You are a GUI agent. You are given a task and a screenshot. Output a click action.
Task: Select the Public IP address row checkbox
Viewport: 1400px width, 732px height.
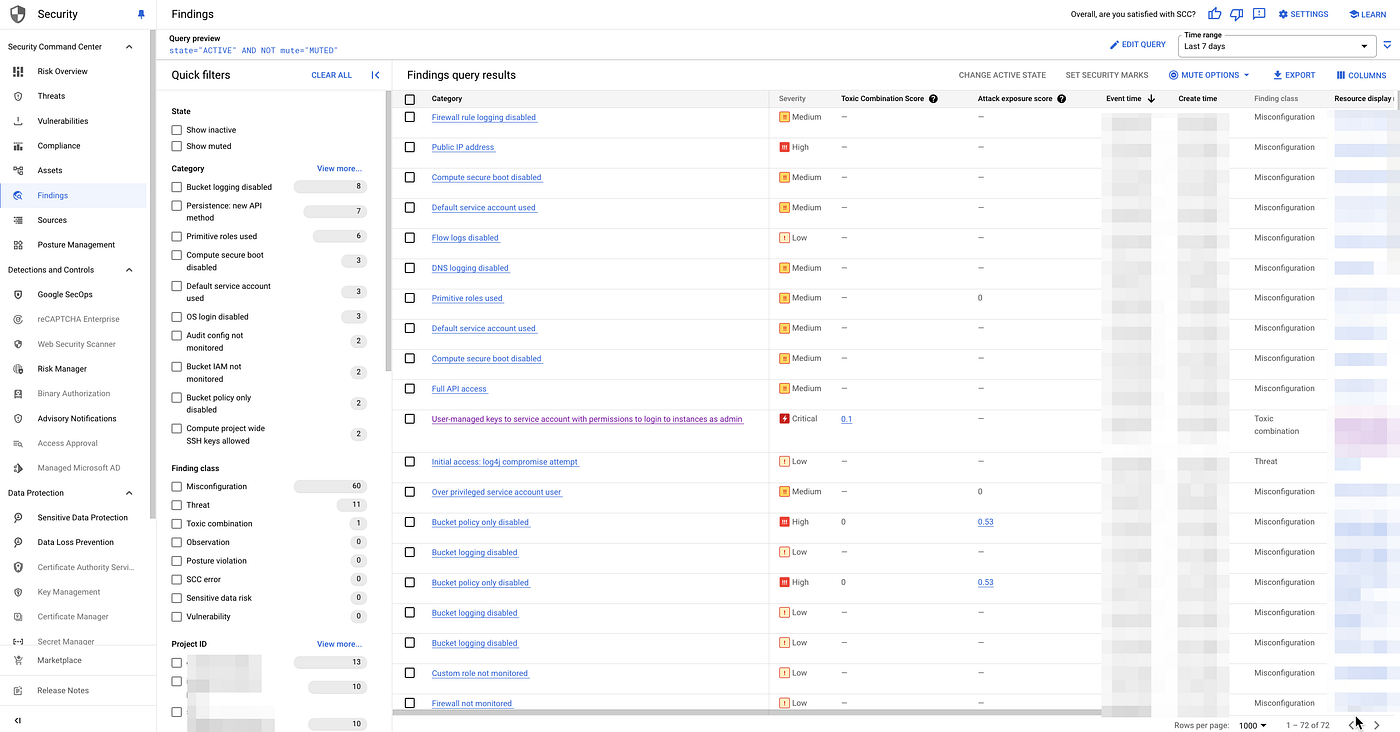click(x=410, y=147)
